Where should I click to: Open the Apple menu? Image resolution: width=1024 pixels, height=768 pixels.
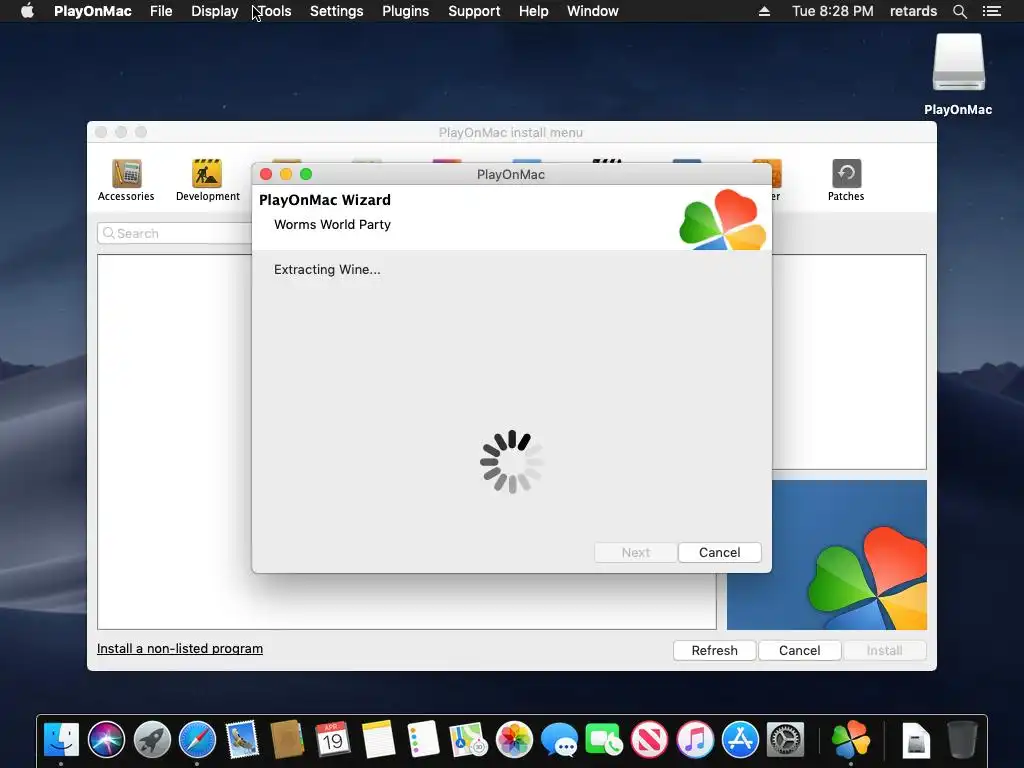[27, 11]
